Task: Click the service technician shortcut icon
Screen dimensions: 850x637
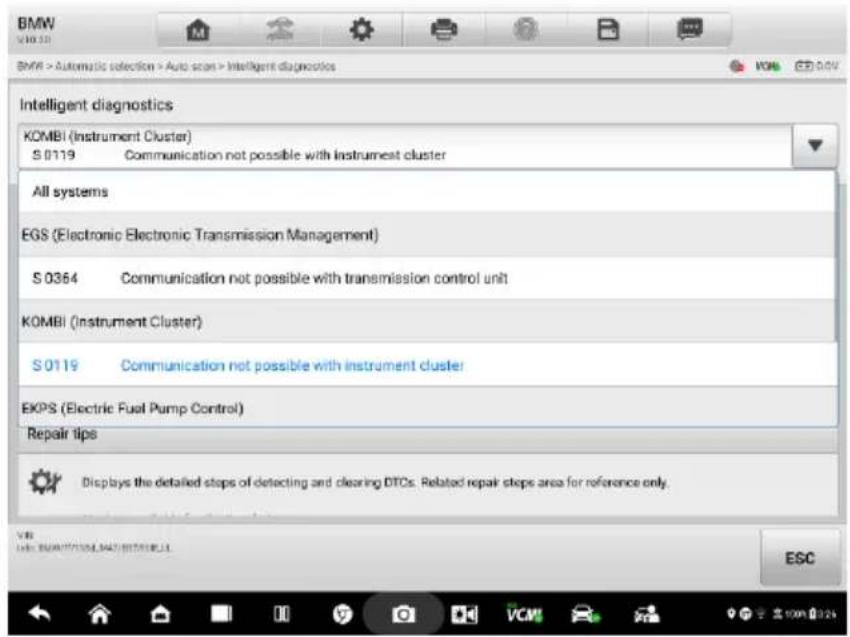Action: pyautogui.click(x=647, y=614)
